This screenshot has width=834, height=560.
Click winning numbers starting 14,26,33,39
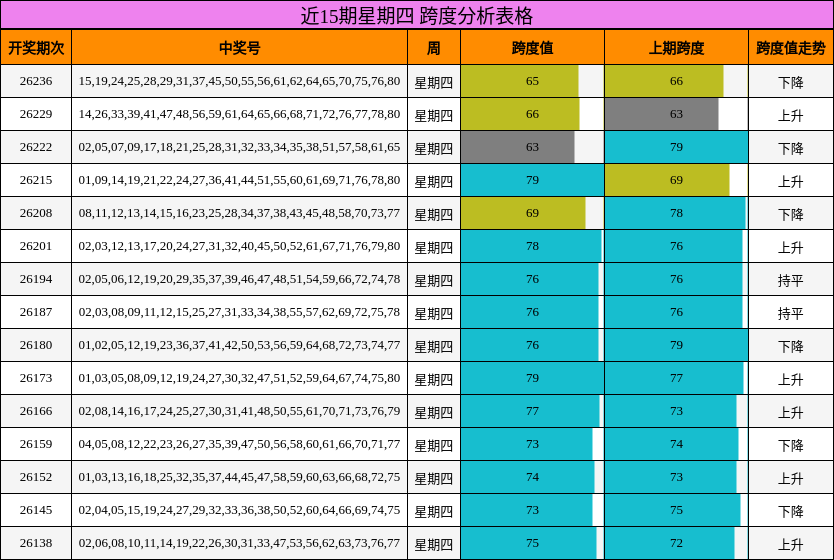239,114
